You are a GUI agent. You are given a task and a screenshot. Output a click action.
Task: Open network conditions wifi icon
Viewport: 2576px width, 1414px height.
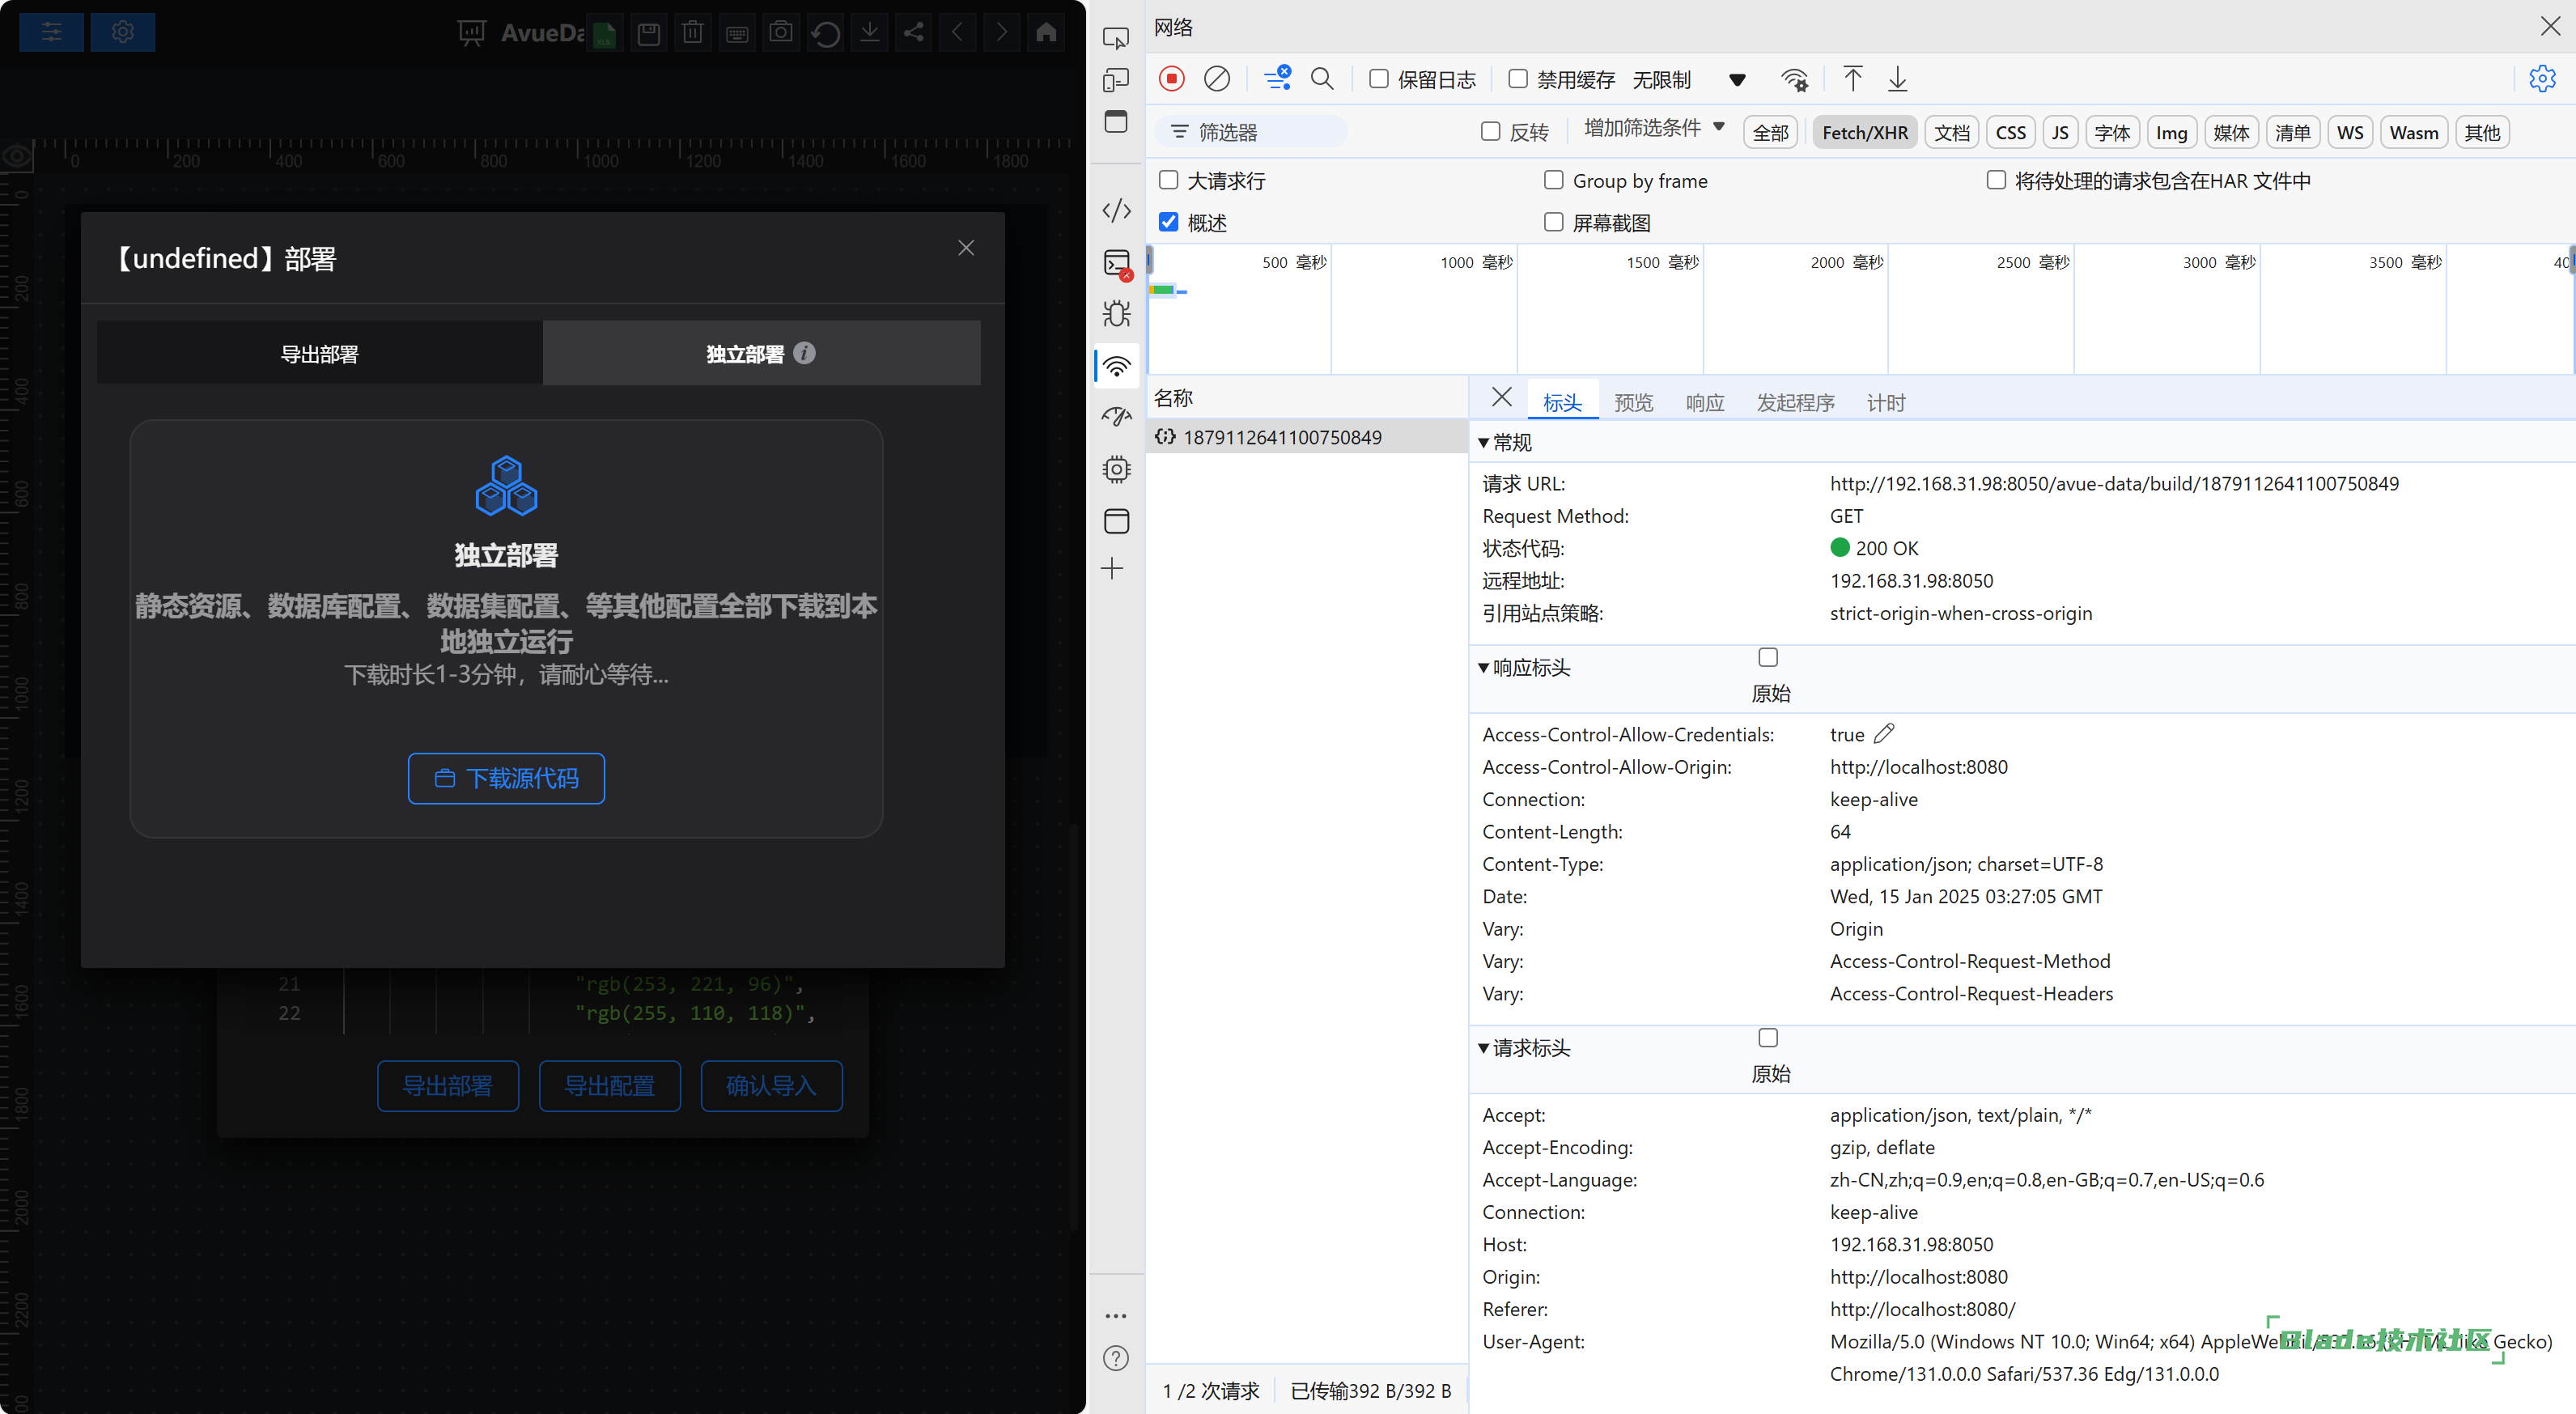tap(1795, 79)
